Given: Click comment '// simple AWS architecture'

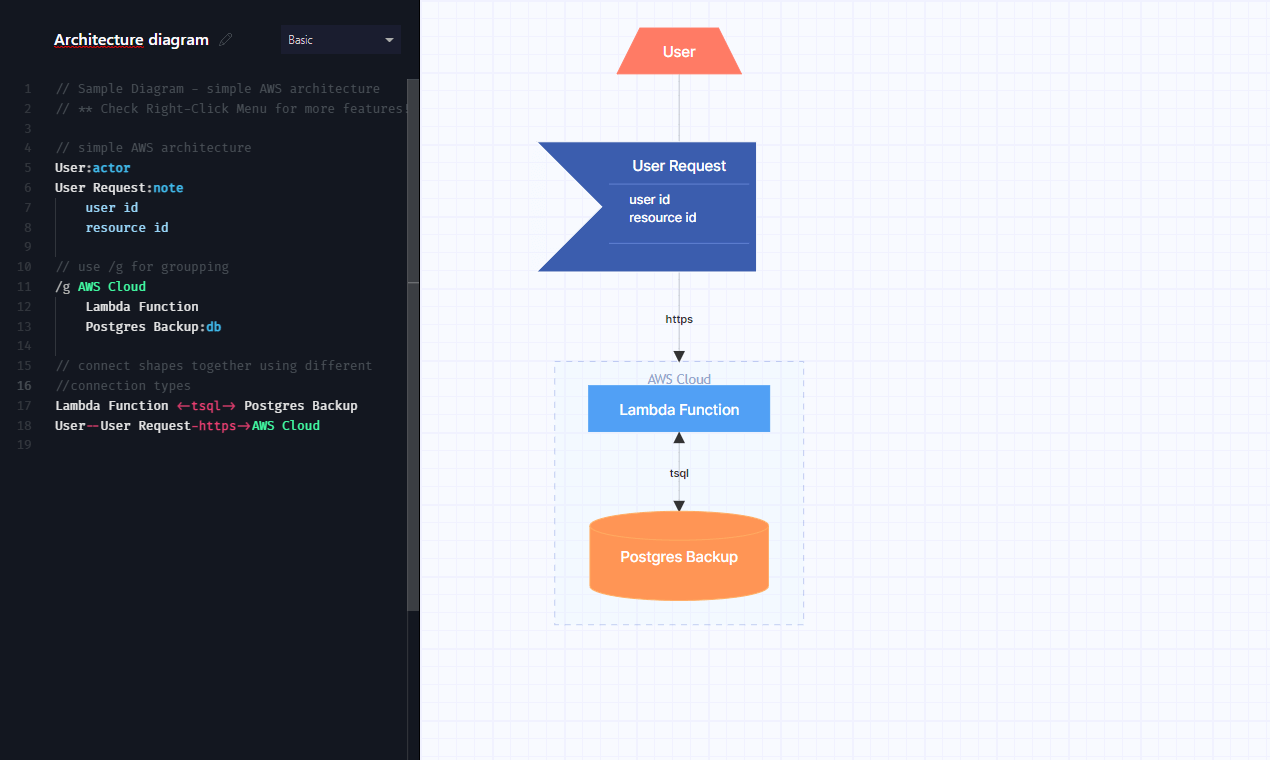Looking at the screenshot, I should point(153,147).
